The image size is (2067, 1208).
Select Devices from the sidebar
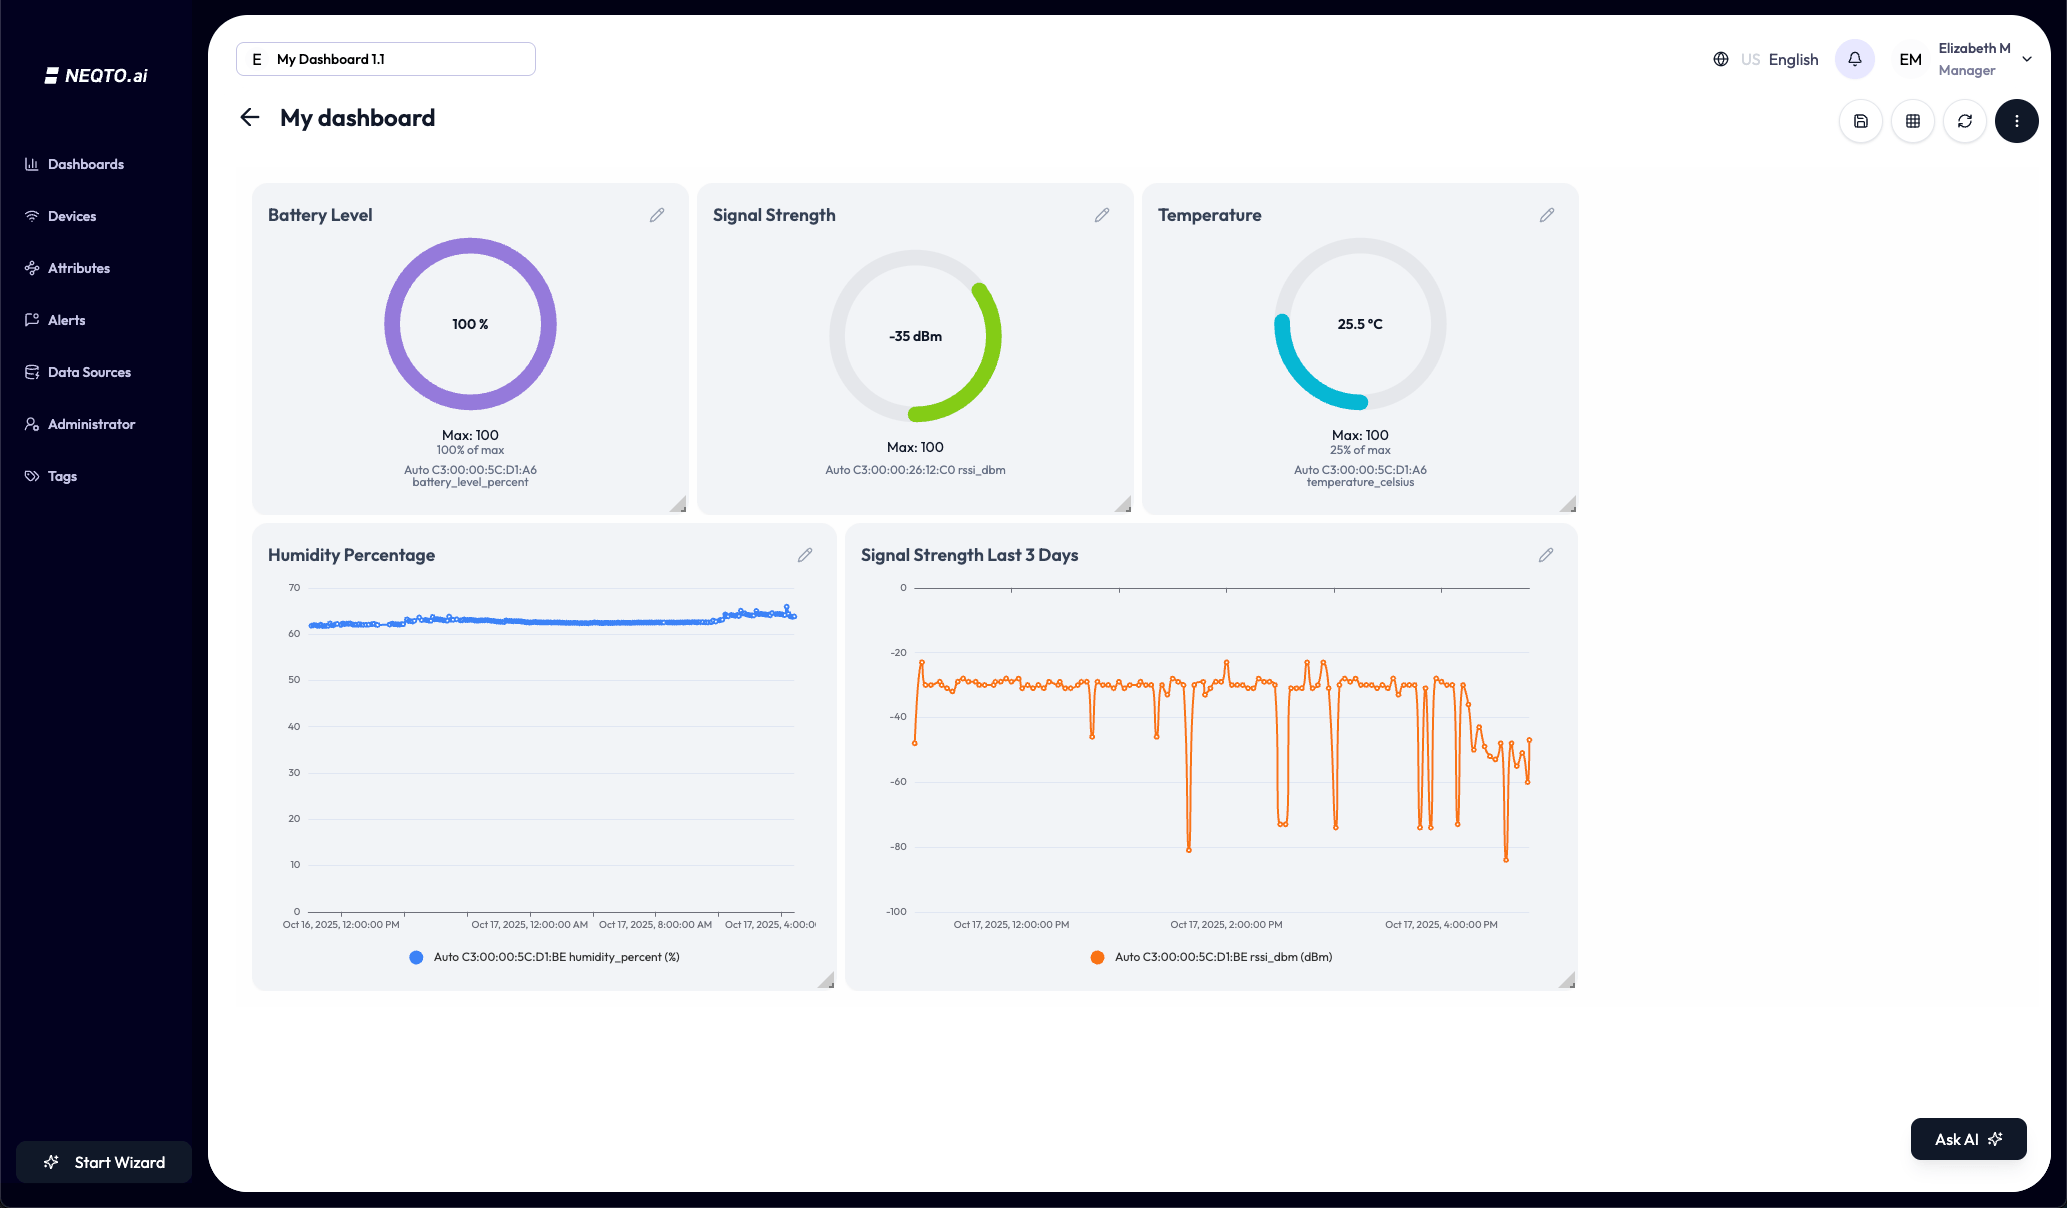pyautogui.click(x=72, y=215)
